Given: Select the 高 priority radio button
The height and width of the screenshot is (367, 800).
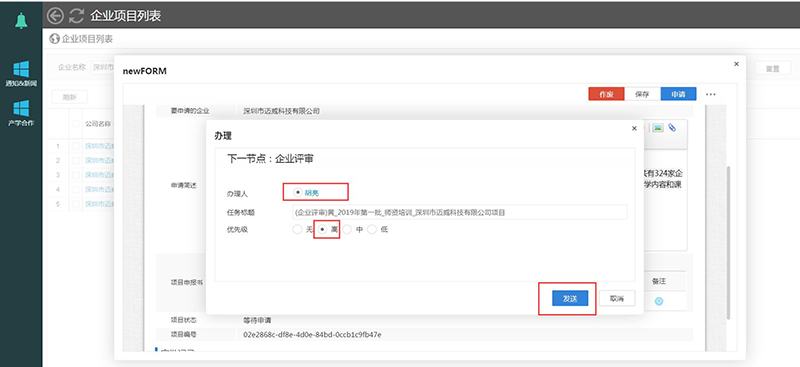Looking at the screenshot, I should tap(322, 230).
